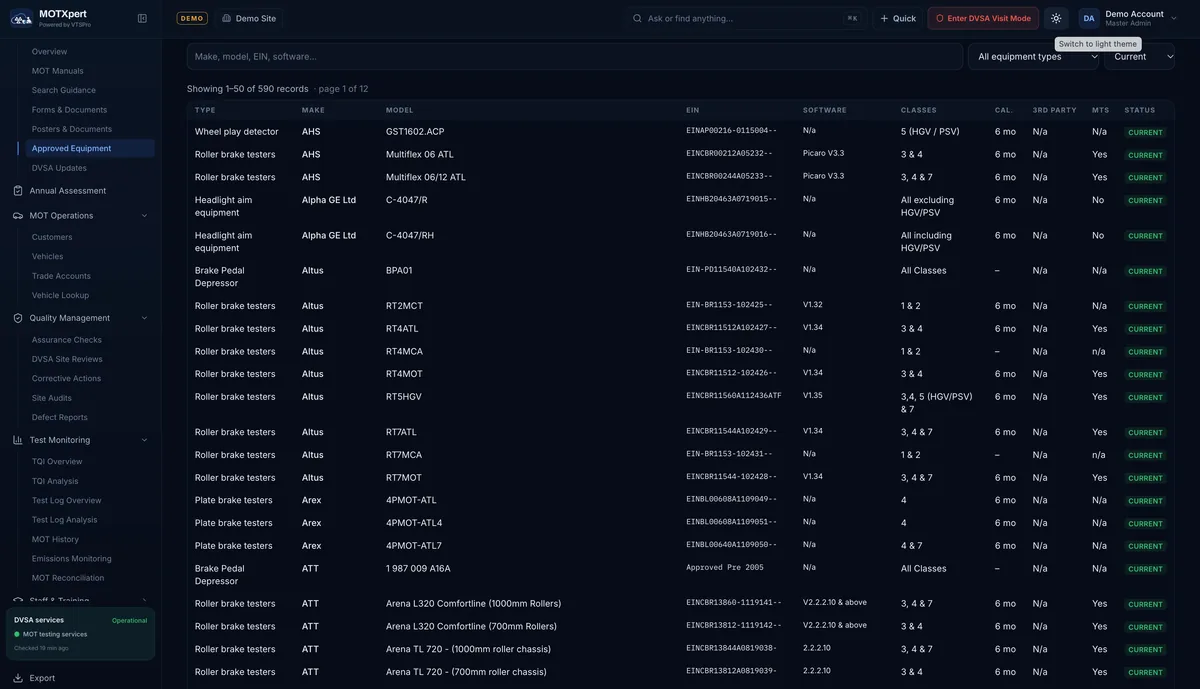
Task: Click Enter DVSA Visit Mode
Action: pyautogui.click(x=983, y=18)
